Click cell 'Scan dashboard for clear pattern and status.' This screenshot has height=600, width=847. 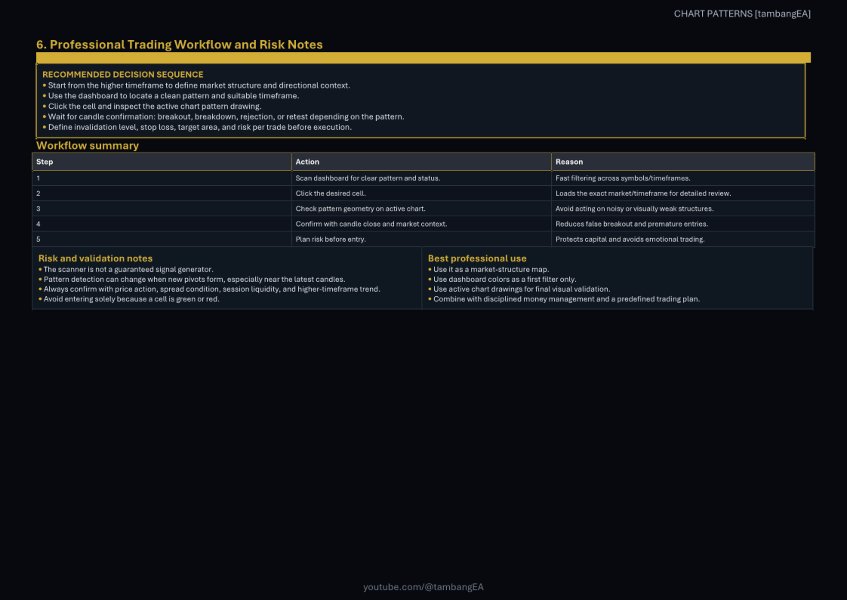tap(421, 178)
